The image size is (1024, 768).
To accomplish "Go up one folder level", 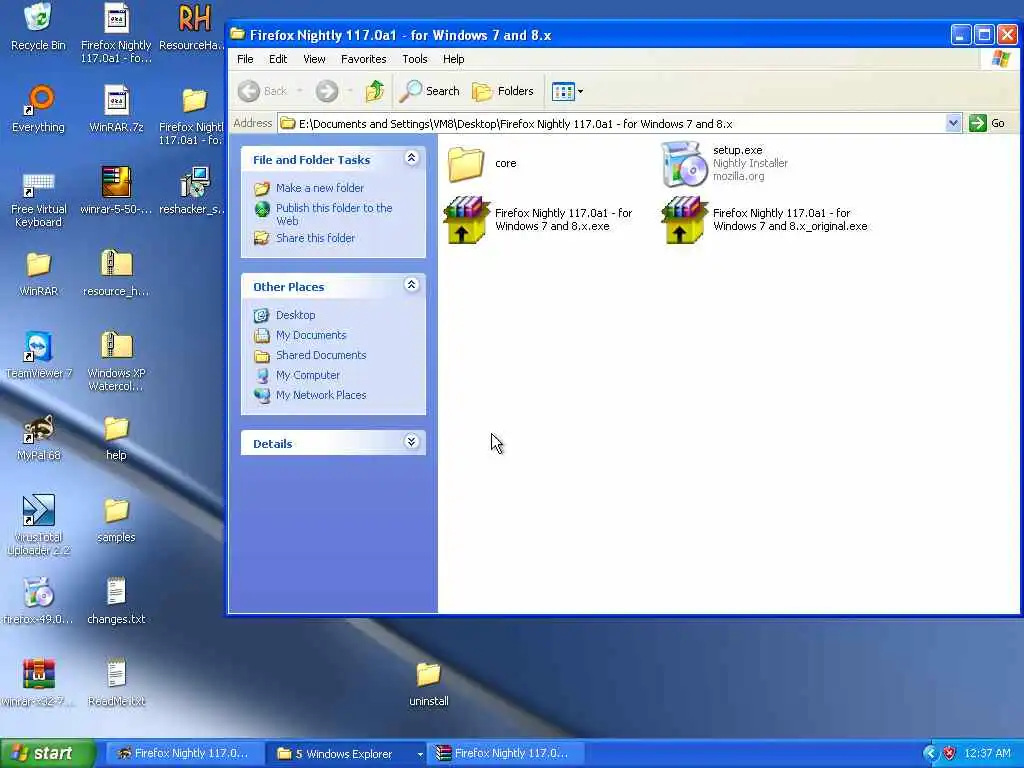I will (375, 91).
